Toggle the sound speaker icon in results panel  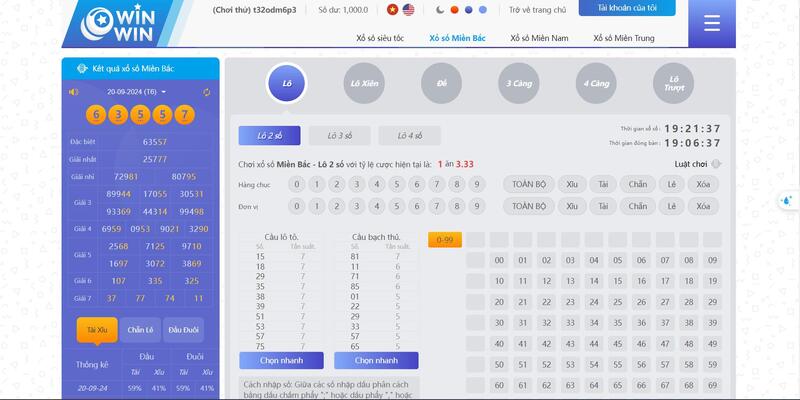73,92
